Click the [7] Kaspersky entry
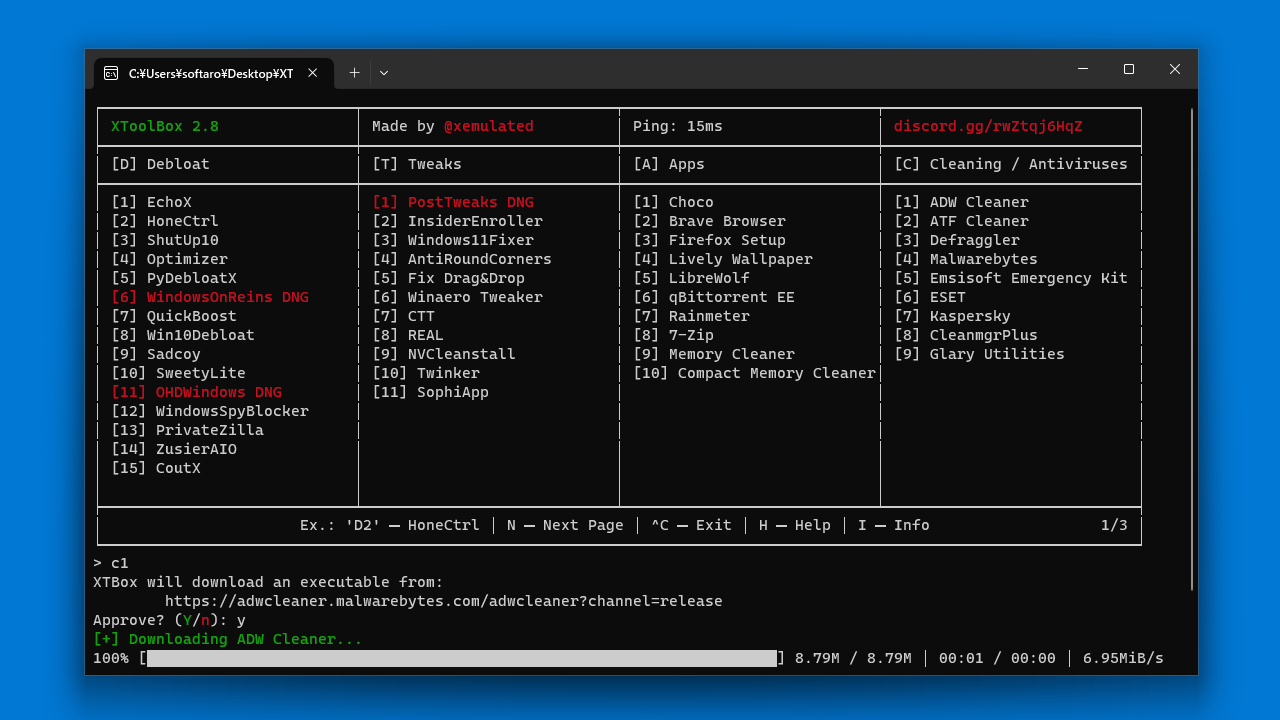The image size is (1280, 720). pos(953,316)
